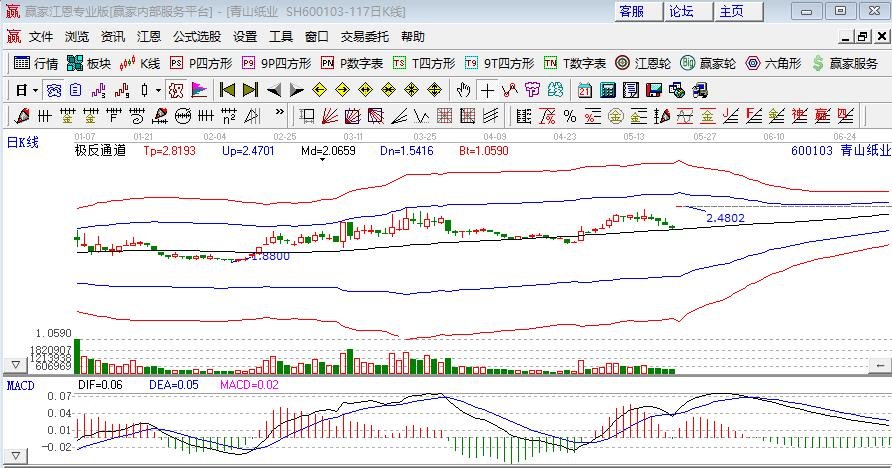892x468 pixels.
Task: Select the circled 金 golden ratio tool
Action: point(616,117)
